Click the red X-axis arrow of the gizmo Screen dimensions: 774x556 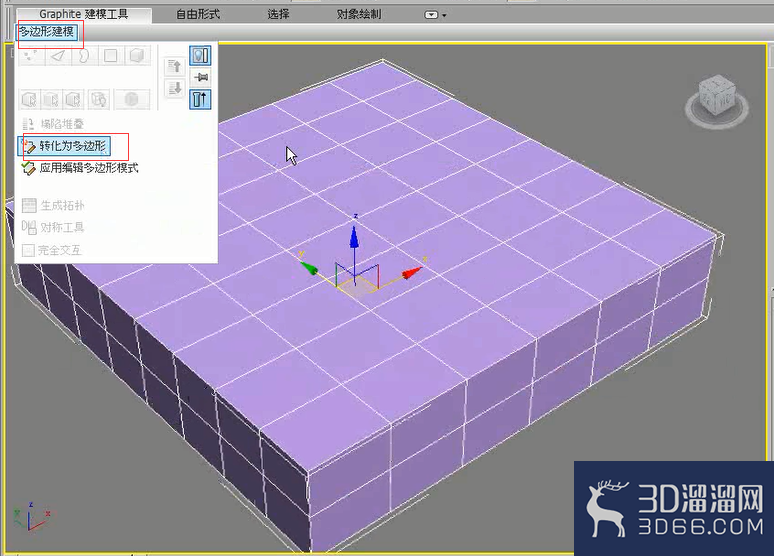click(413, 272)
